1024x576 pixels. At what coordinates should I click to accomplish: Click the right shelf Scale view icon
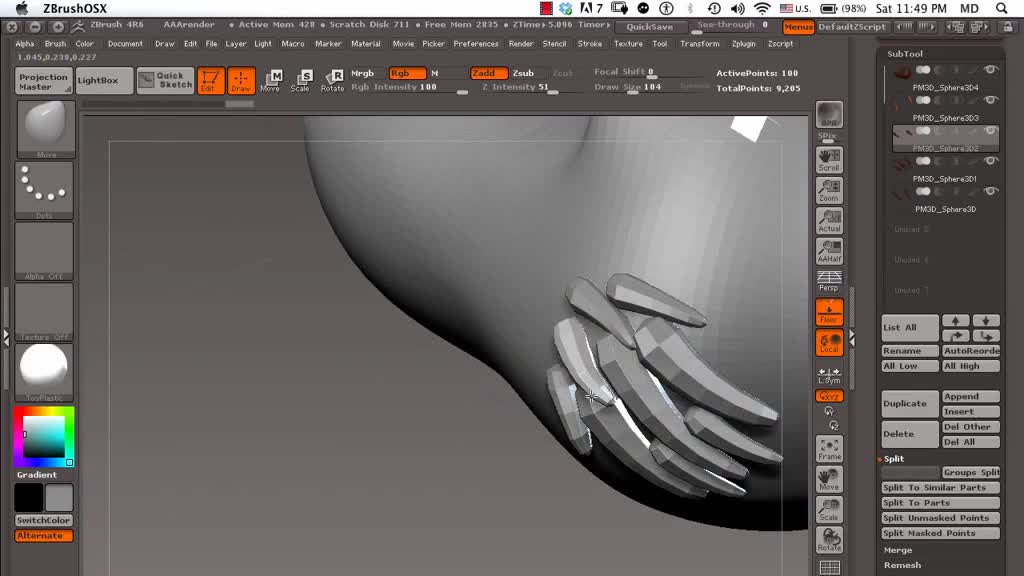(829, 509)
